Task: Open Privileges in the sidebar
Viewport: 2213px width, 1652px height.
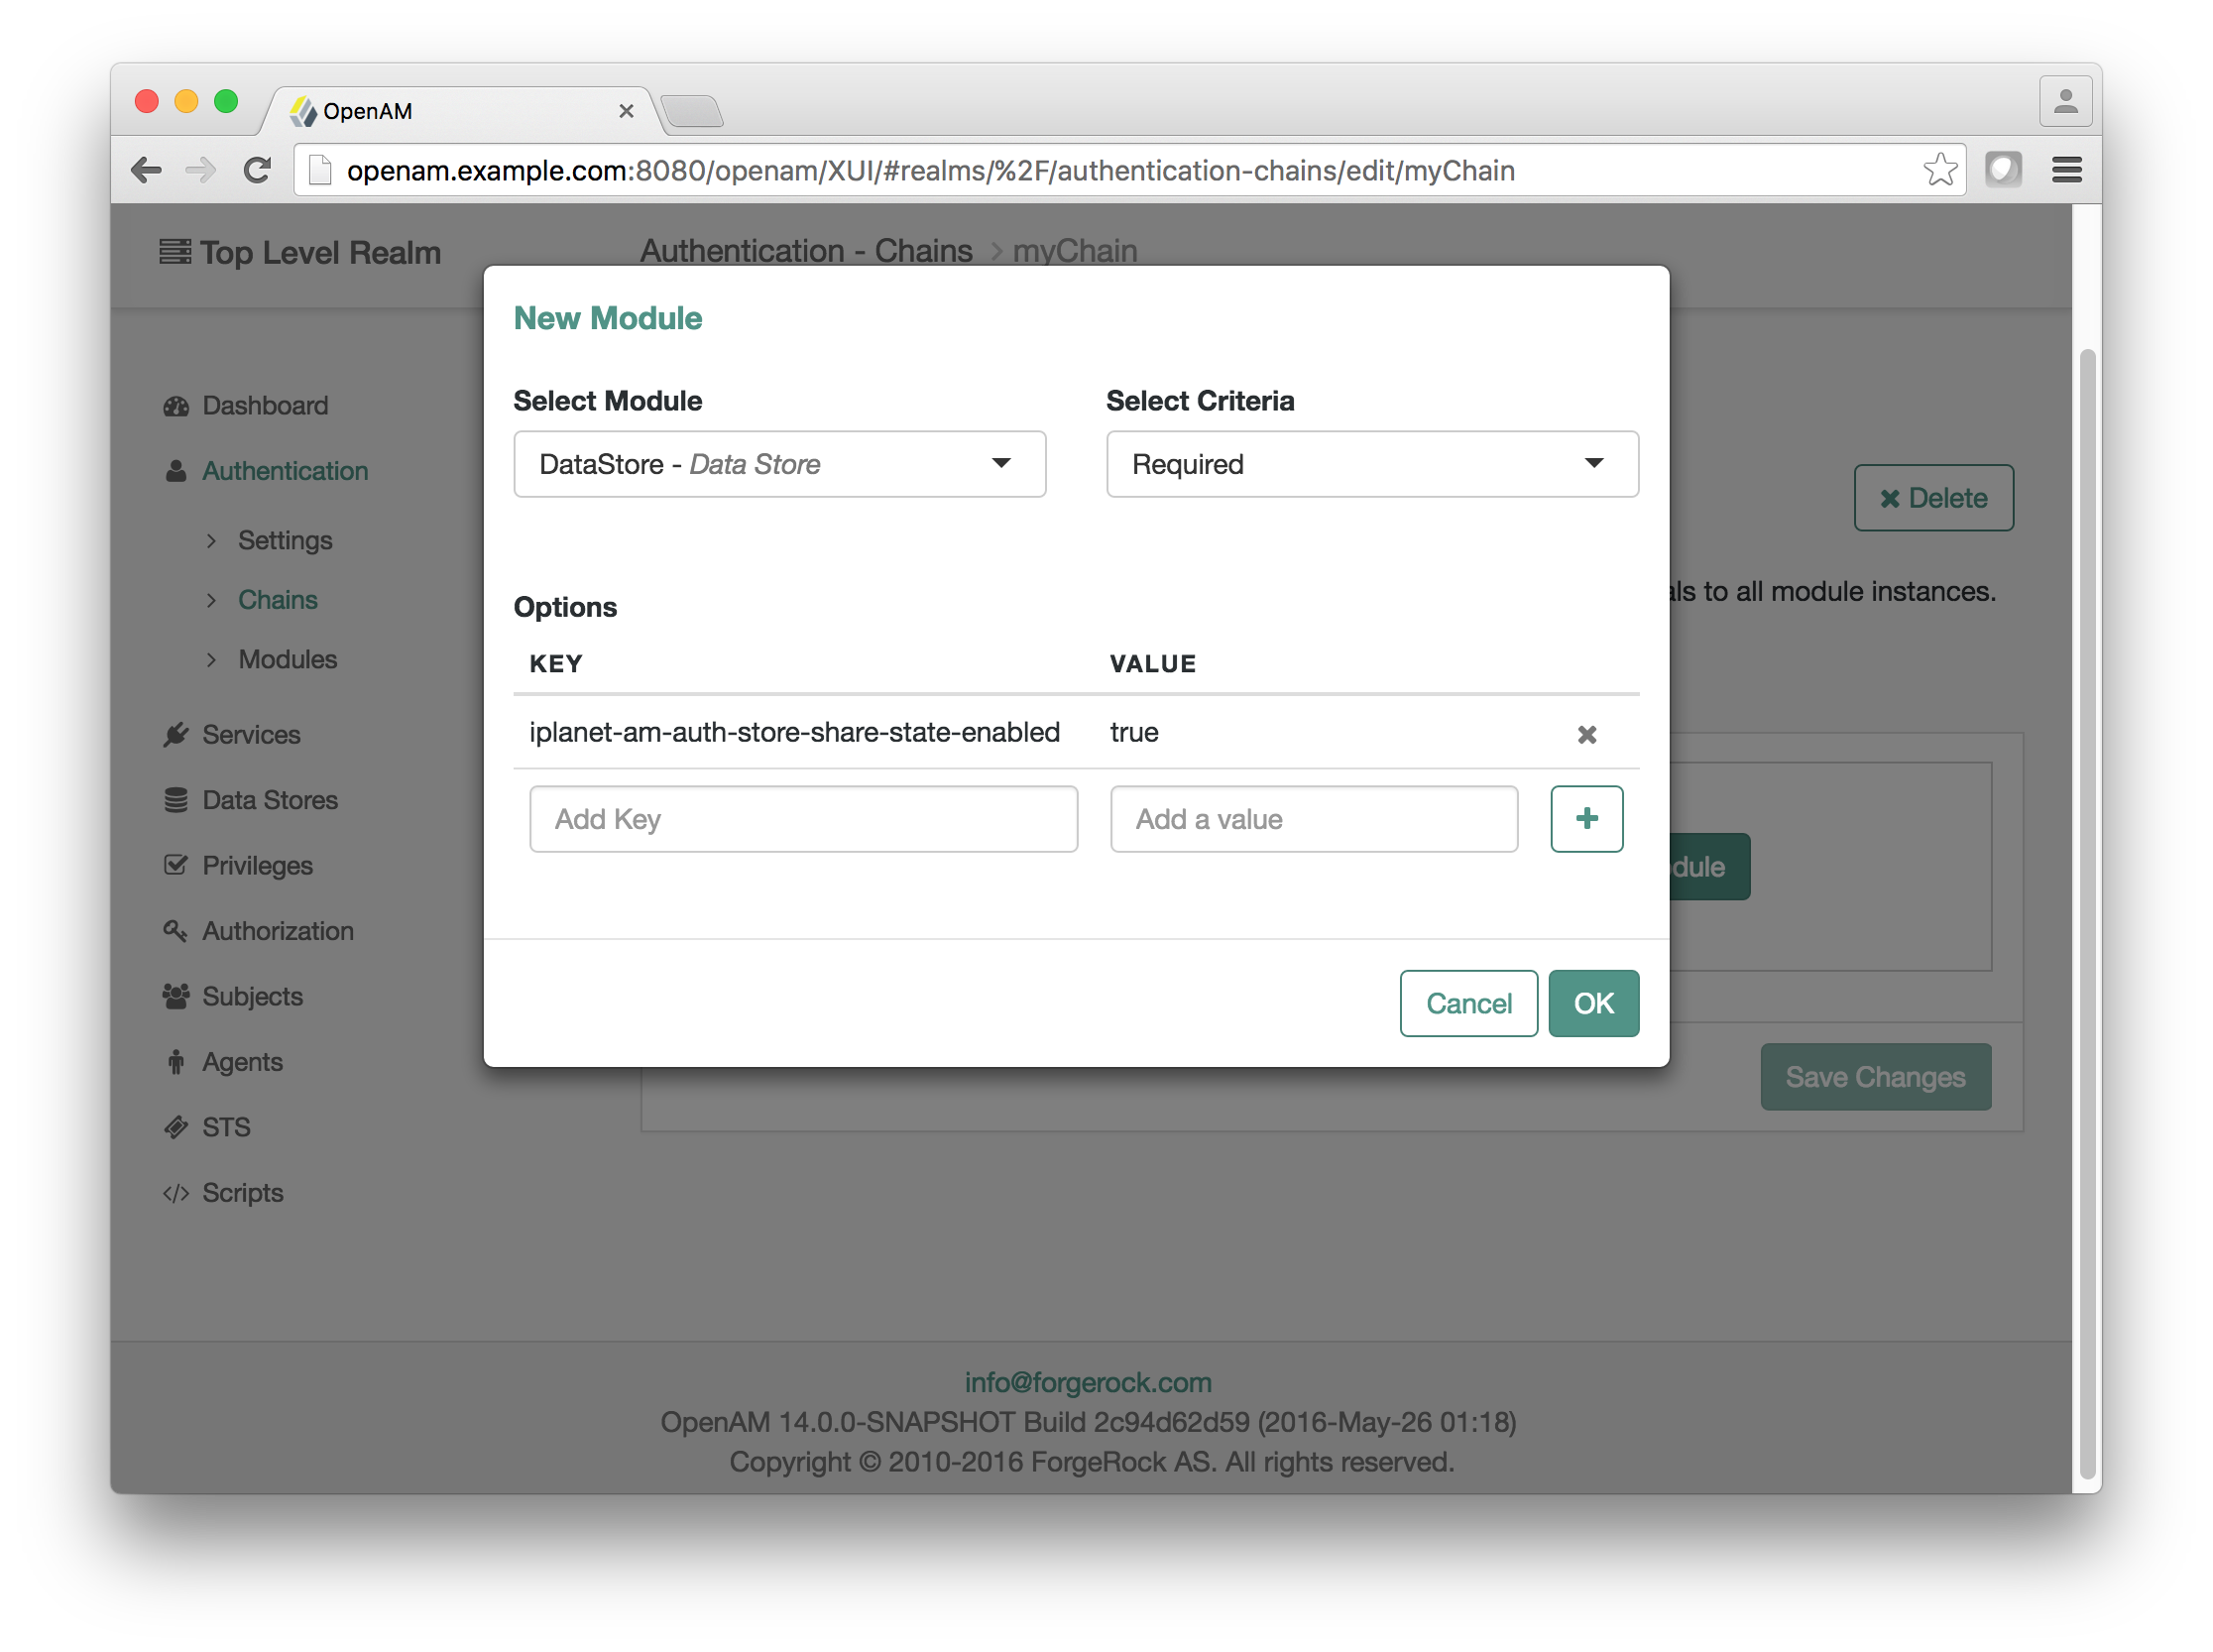Action: (x=257, y=866)
